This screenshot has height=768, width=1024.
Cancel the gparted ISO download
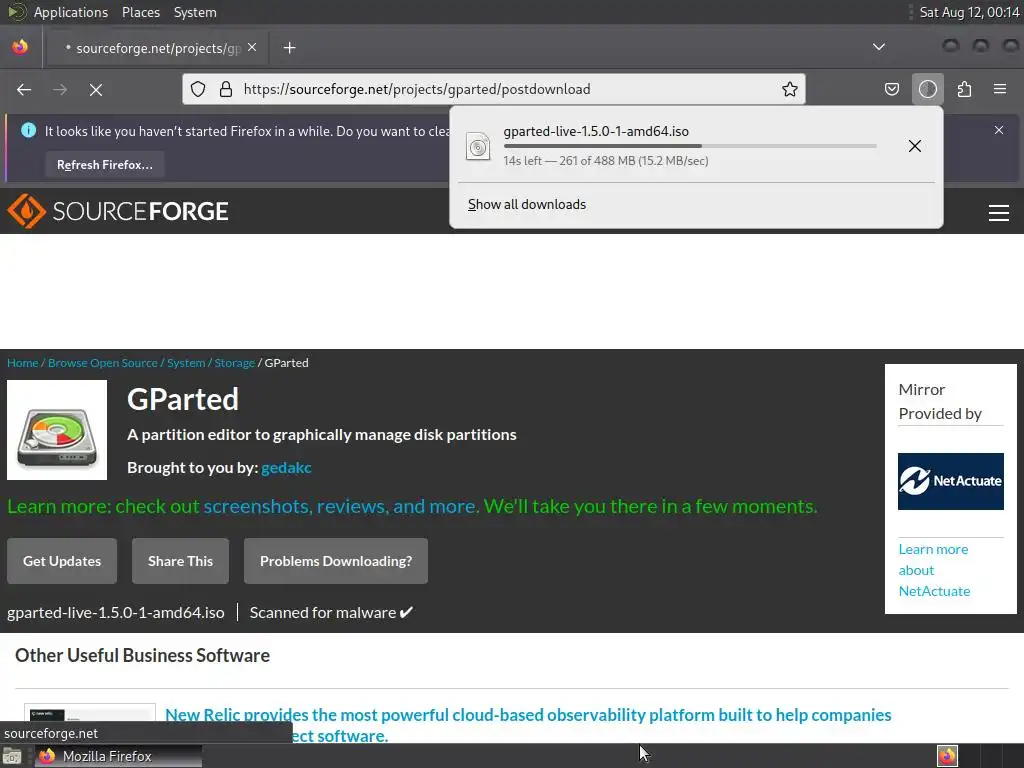tap(915, 146)
